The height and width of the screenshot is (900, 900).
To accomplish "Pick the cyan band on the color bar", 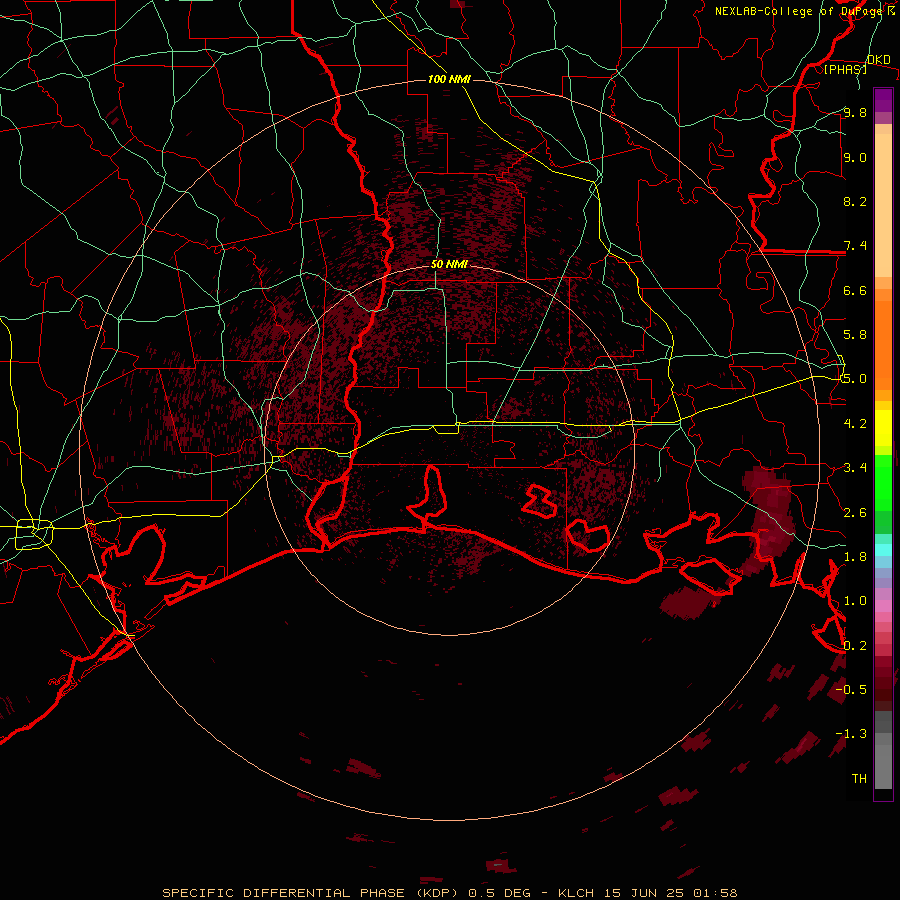I will [883, 549].
